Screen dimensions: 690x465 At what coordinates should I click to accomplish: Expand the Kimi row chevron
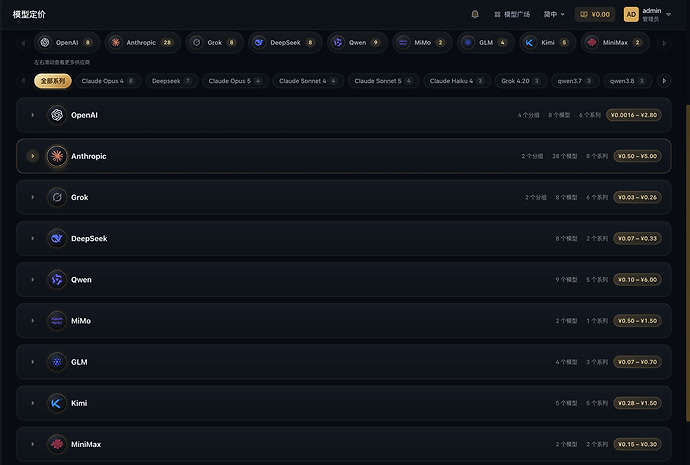[x=33, y=403]
